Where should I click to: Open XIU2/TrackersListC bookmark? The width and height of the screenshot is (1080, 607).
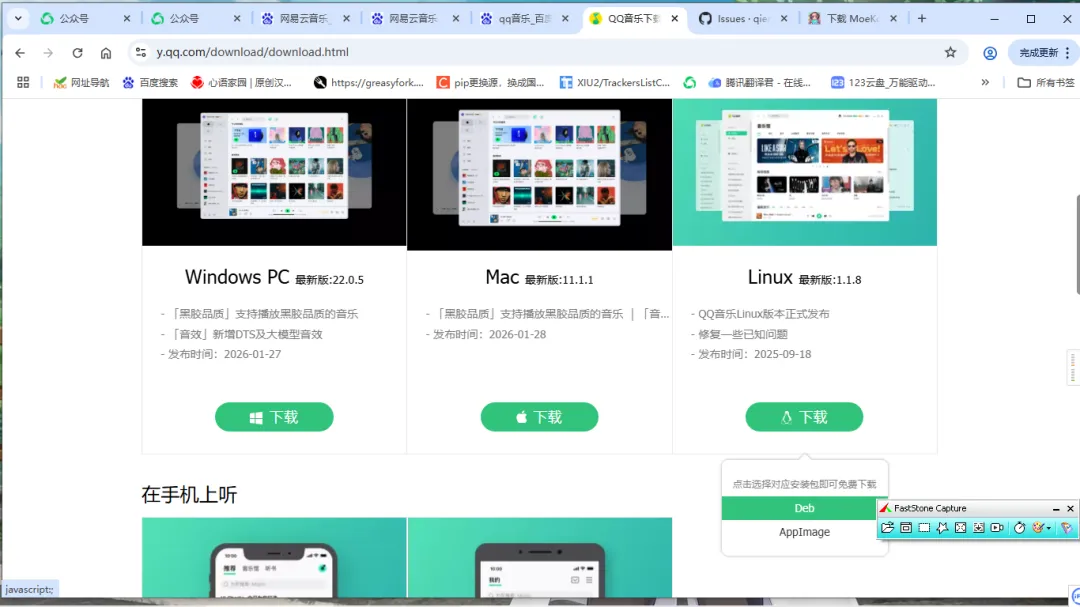coord(614,83)
